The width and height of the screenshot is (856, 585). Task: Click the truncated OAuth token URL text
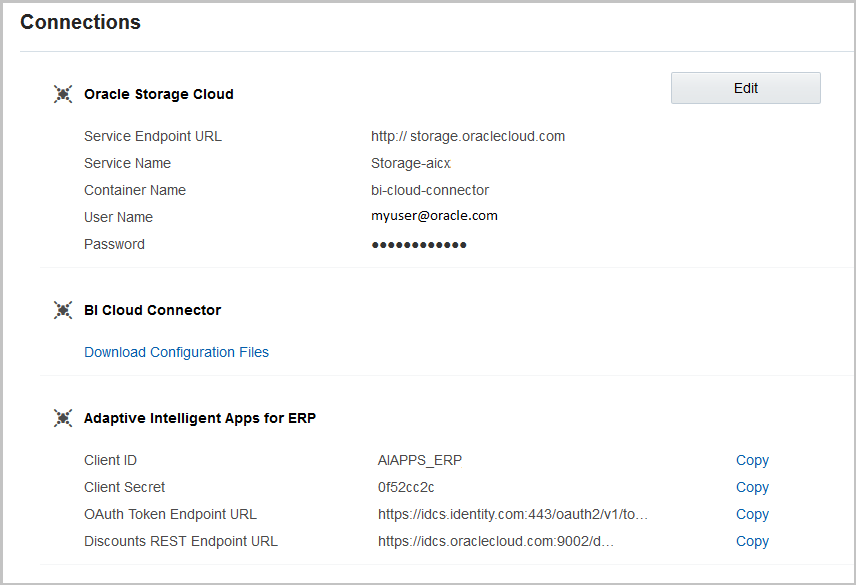point(513,514)
